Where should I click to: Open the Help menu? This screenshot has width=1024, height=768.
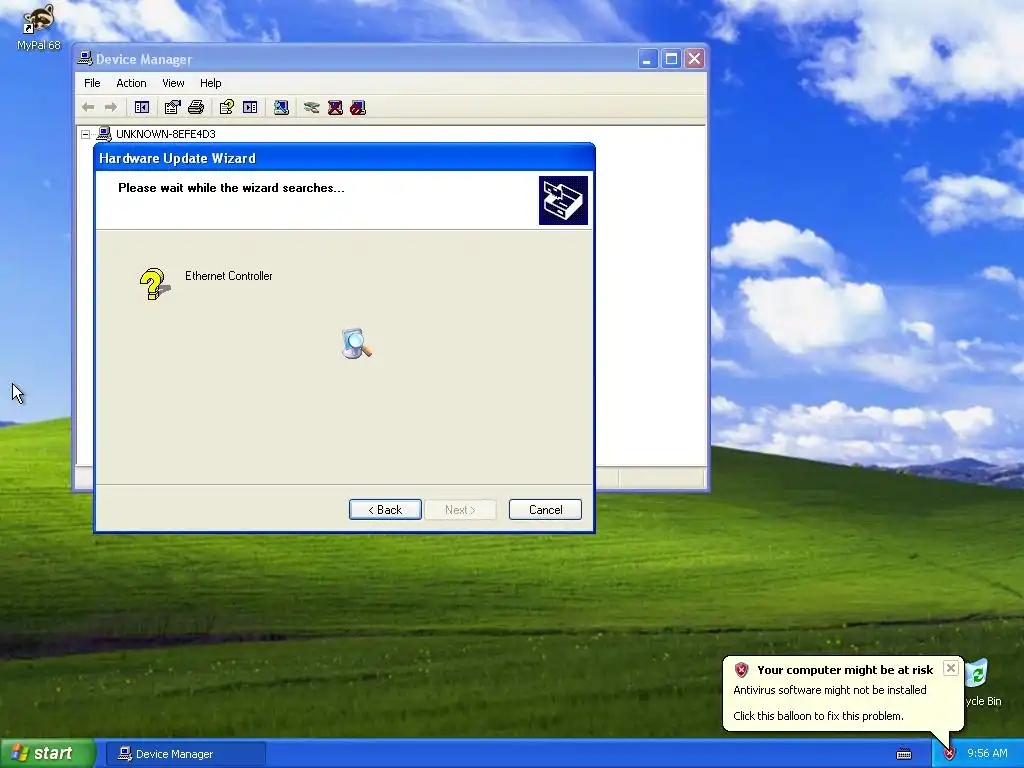click(x=210, y=83)
